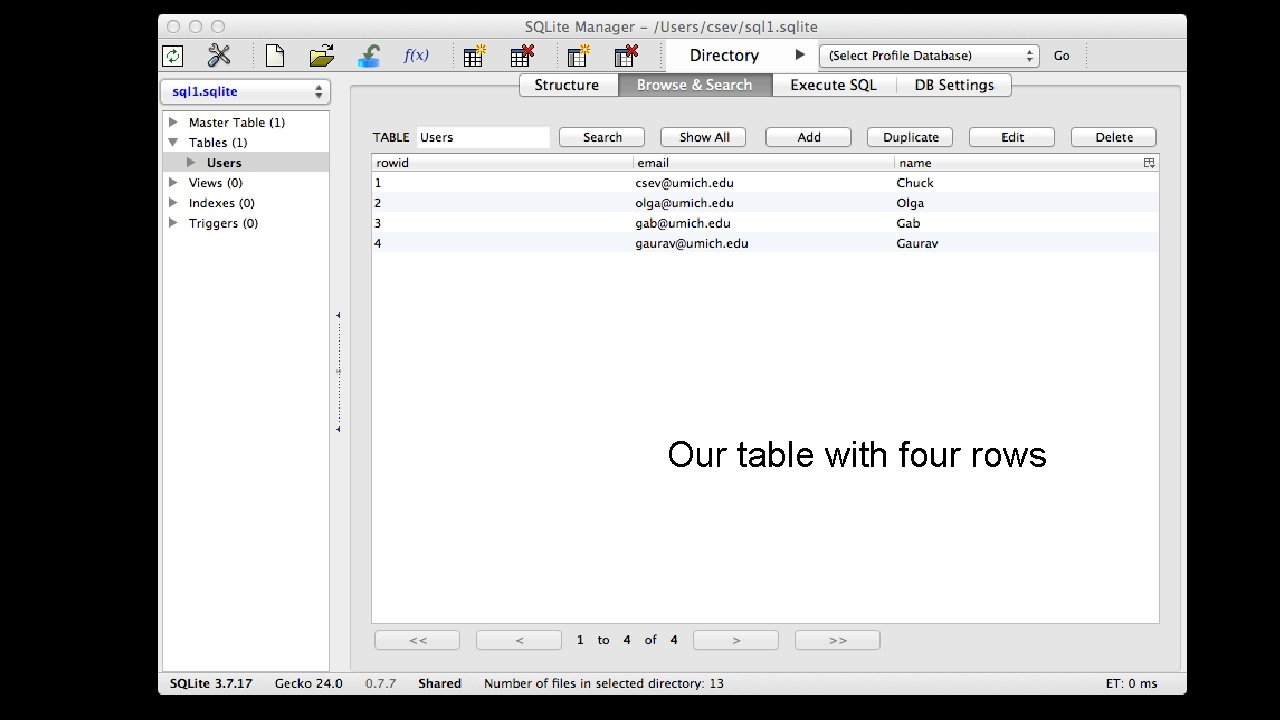This screenshot has width=1280, height=720.
Task: Open an existing database with folder icon
Action: point(322,56)
